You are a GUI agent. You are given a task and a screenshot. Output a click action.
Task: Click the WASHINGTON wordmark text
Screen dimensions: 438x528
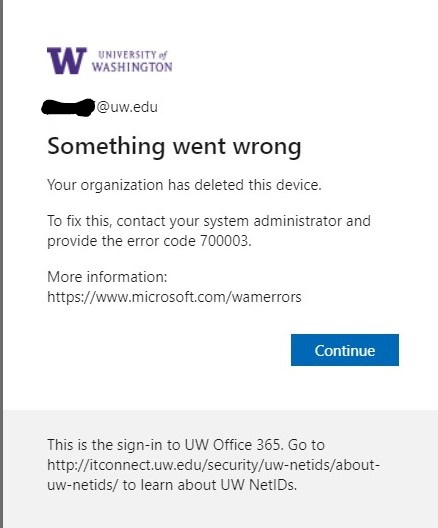tap(132, 67)
